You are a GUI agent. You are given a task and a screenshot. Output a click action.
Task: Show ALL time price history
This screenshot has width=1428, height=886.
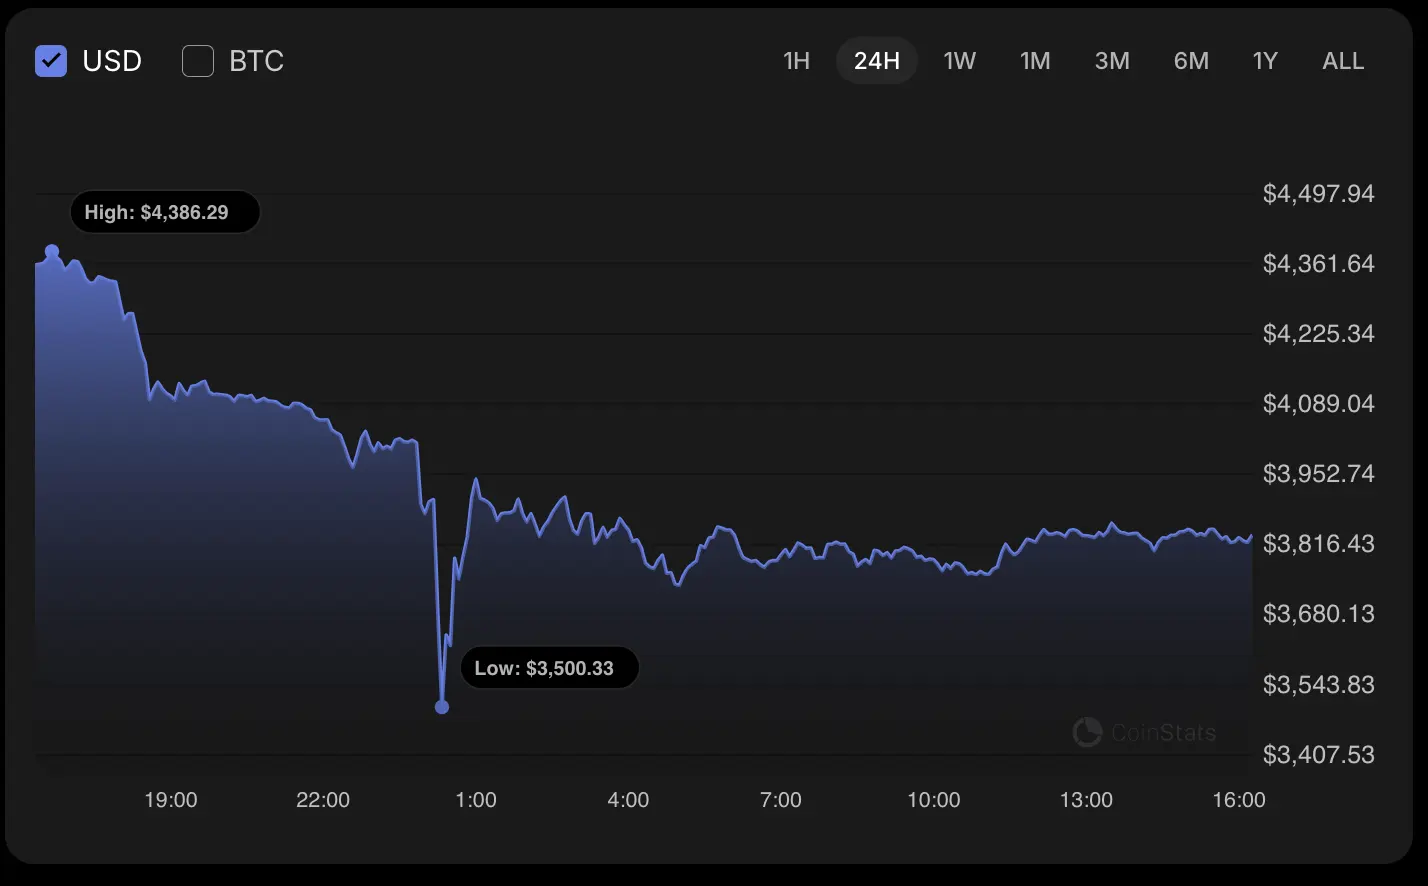point(1343,61)
